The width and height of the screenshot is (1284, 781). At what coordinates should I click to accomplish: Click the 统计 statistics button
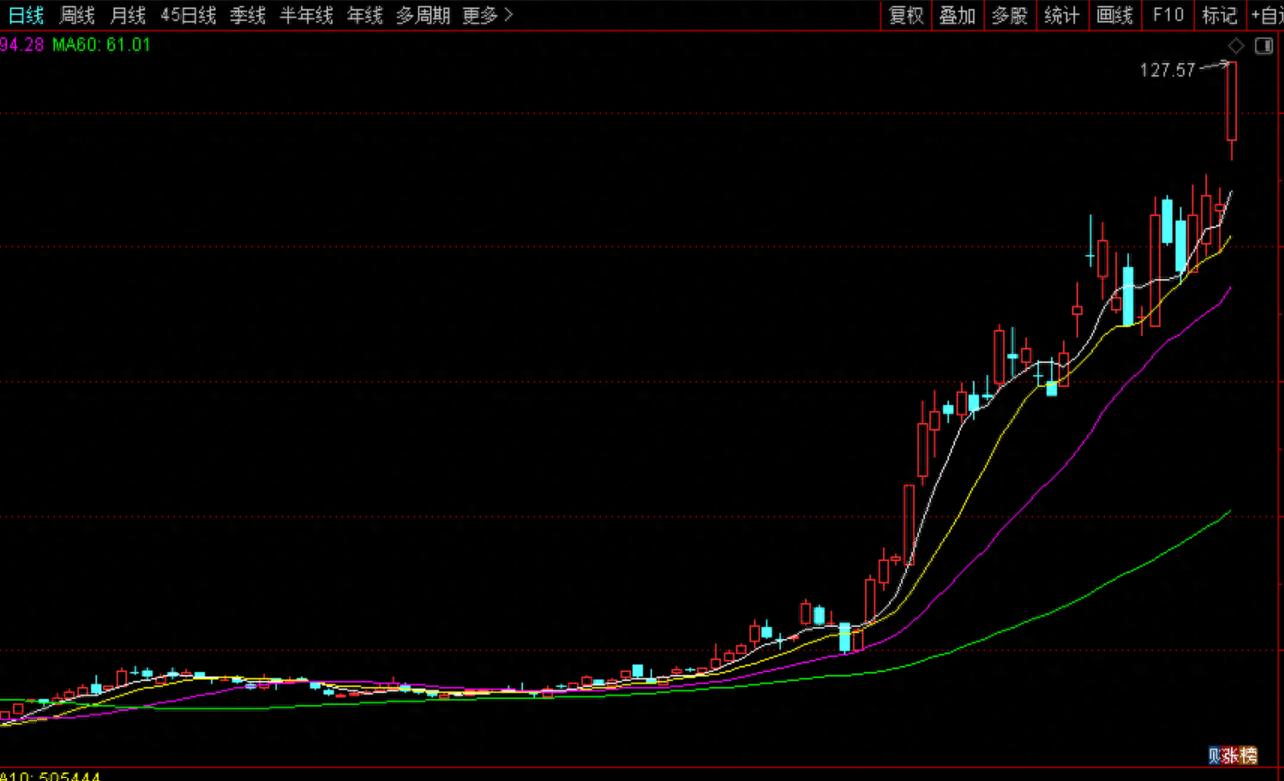[x=1061, y=15]
